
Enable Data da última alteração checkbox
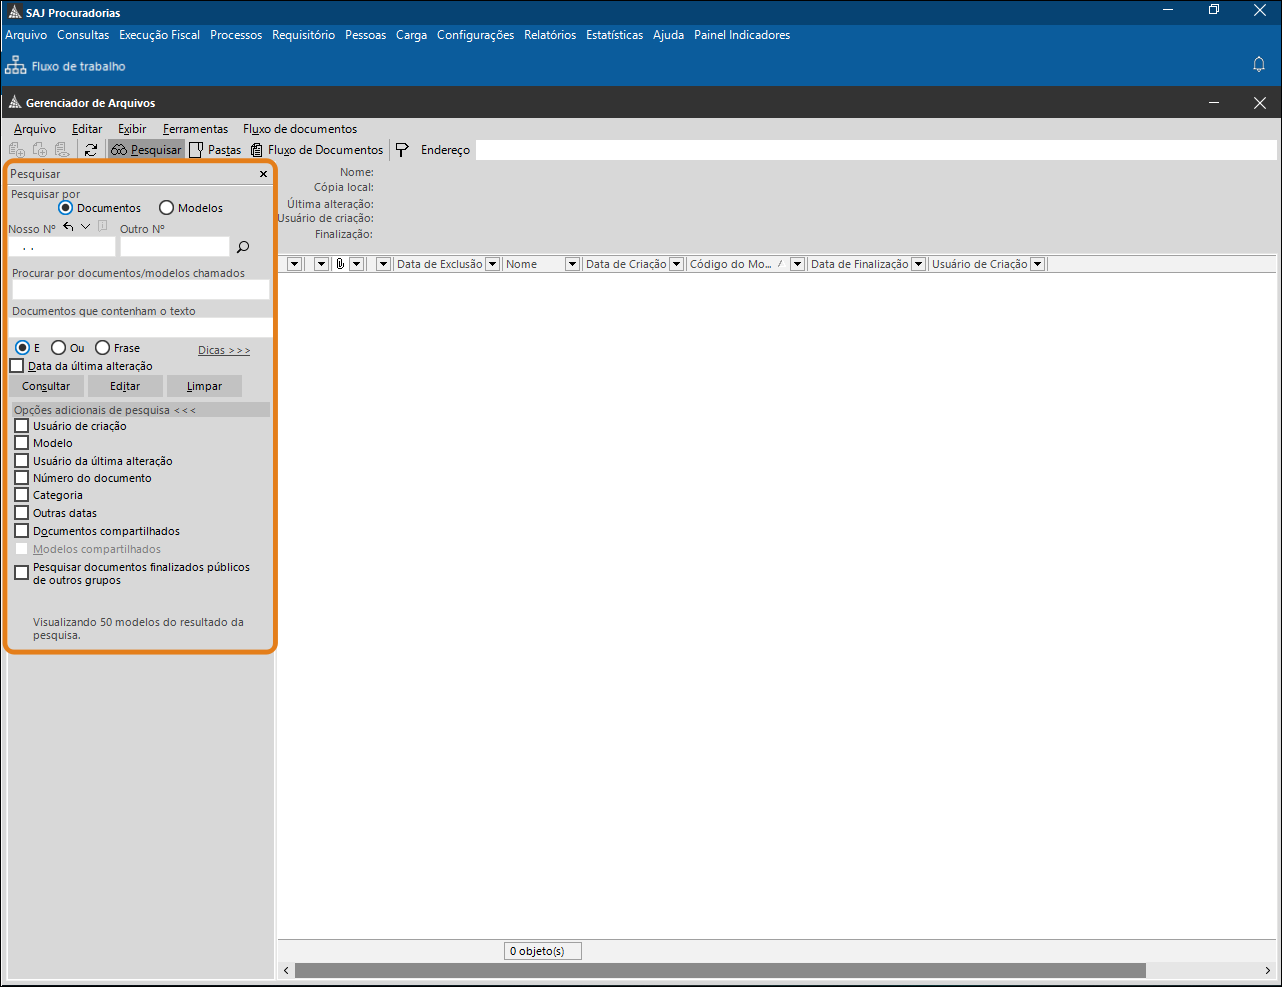(x=17, y=366)
